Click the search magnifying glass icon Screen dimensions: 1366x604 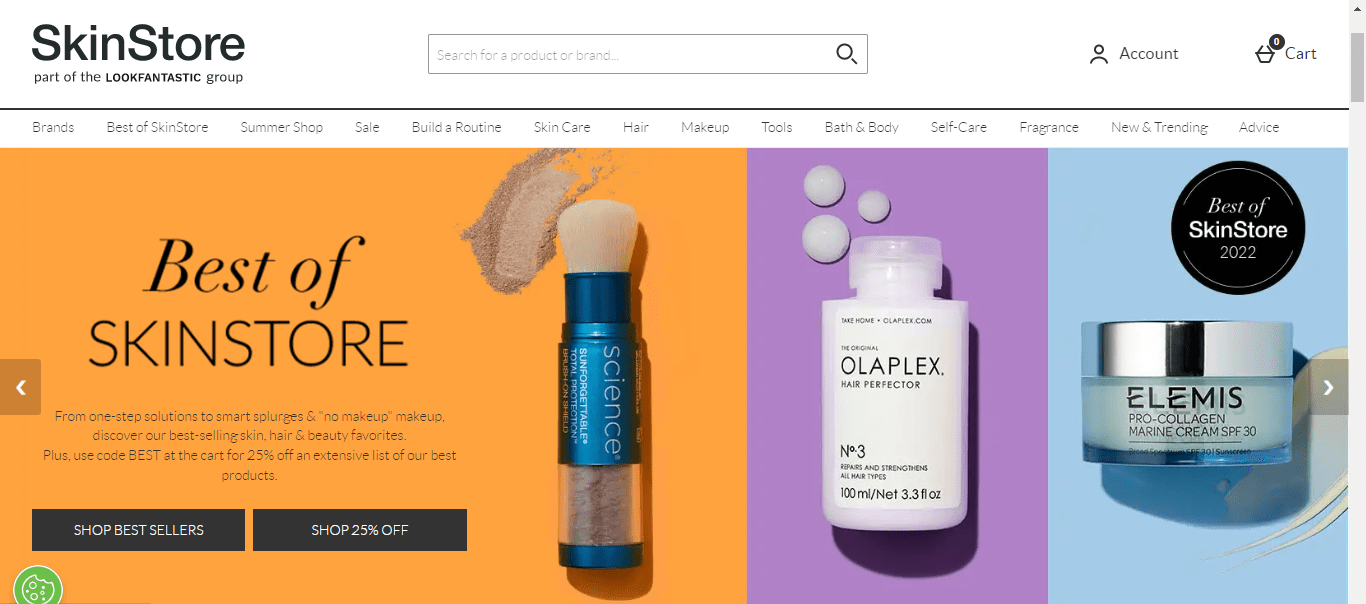846,54
